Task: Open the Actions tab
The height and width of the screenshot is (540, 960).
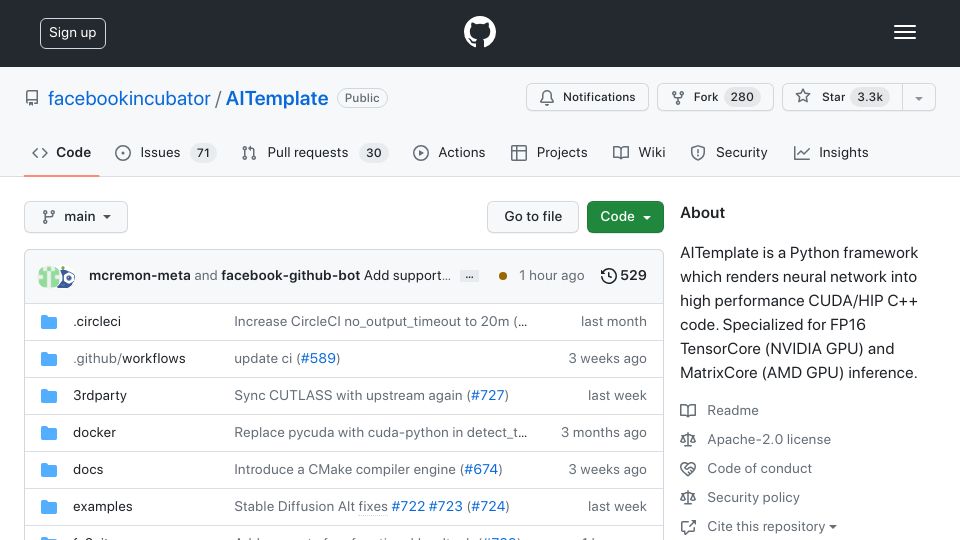Action: [x=449, y=152]
